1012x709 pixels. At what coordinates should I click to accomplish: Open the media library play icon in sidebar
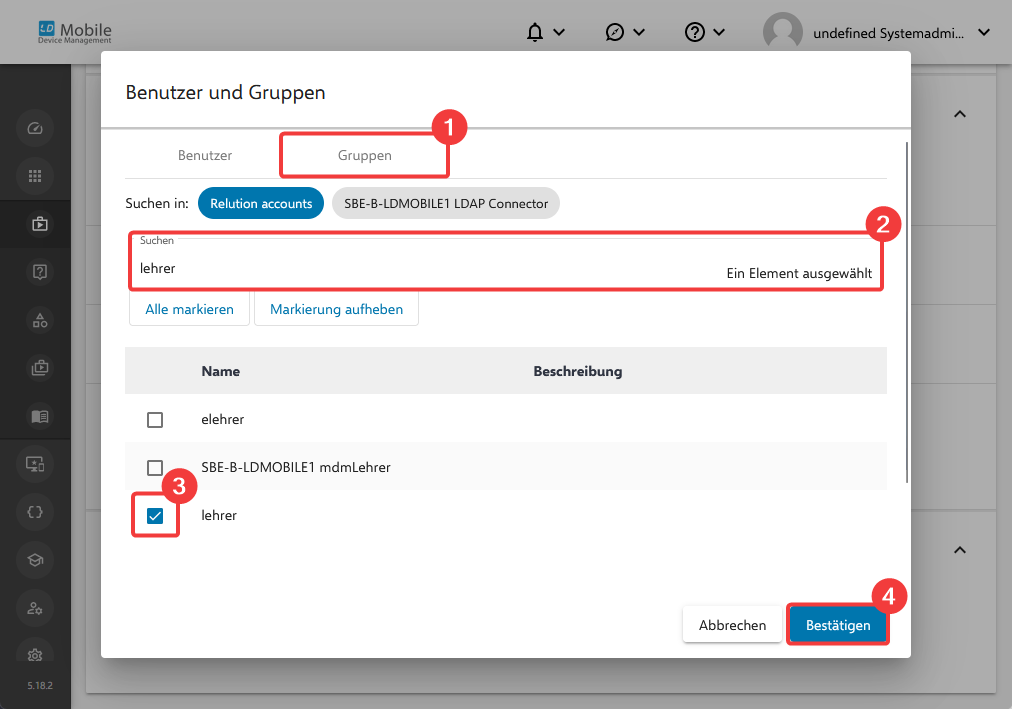pyautogui.click(x=39, y=368)
